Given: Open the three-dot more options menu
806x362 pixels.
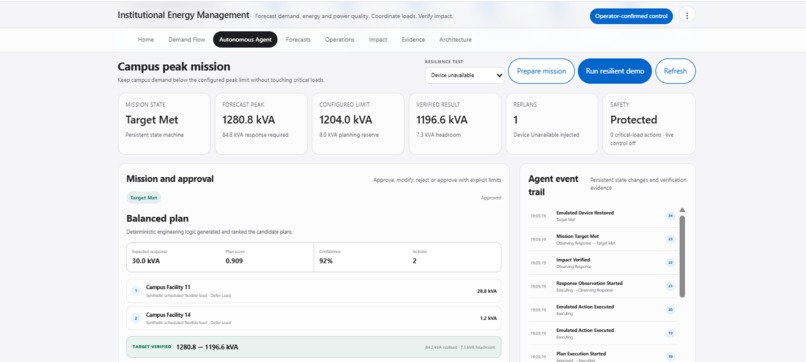Looking at the screenshot, I should click(x=687, y=15).
